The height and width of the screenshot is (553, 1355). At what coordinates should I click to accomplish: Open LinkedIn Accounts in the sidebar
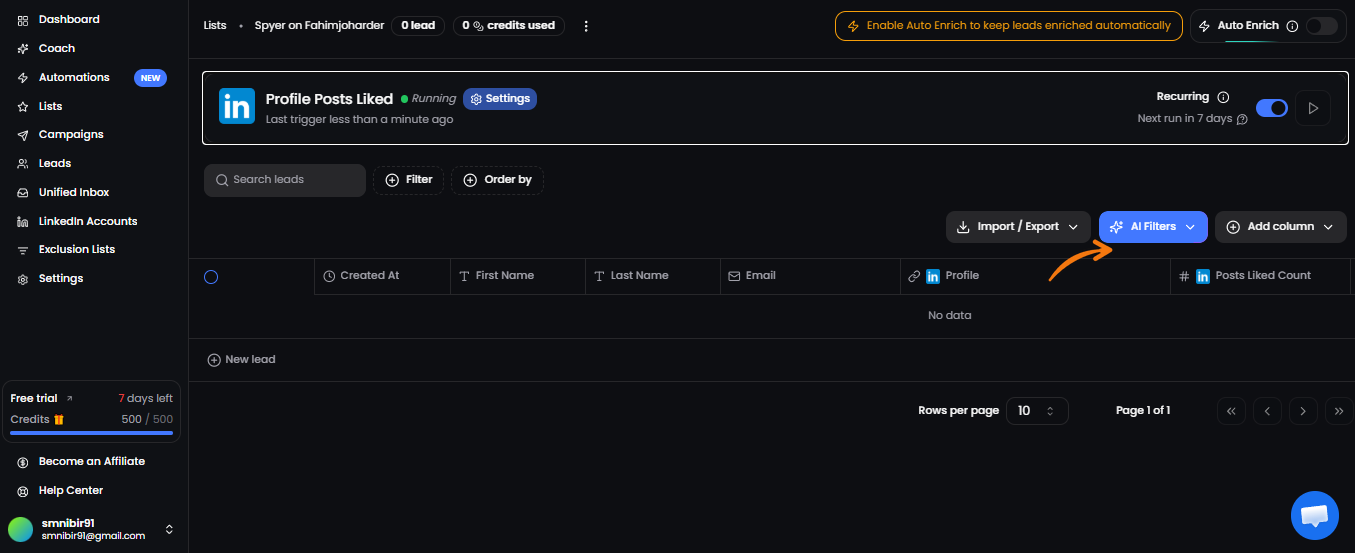coord(88,221)
